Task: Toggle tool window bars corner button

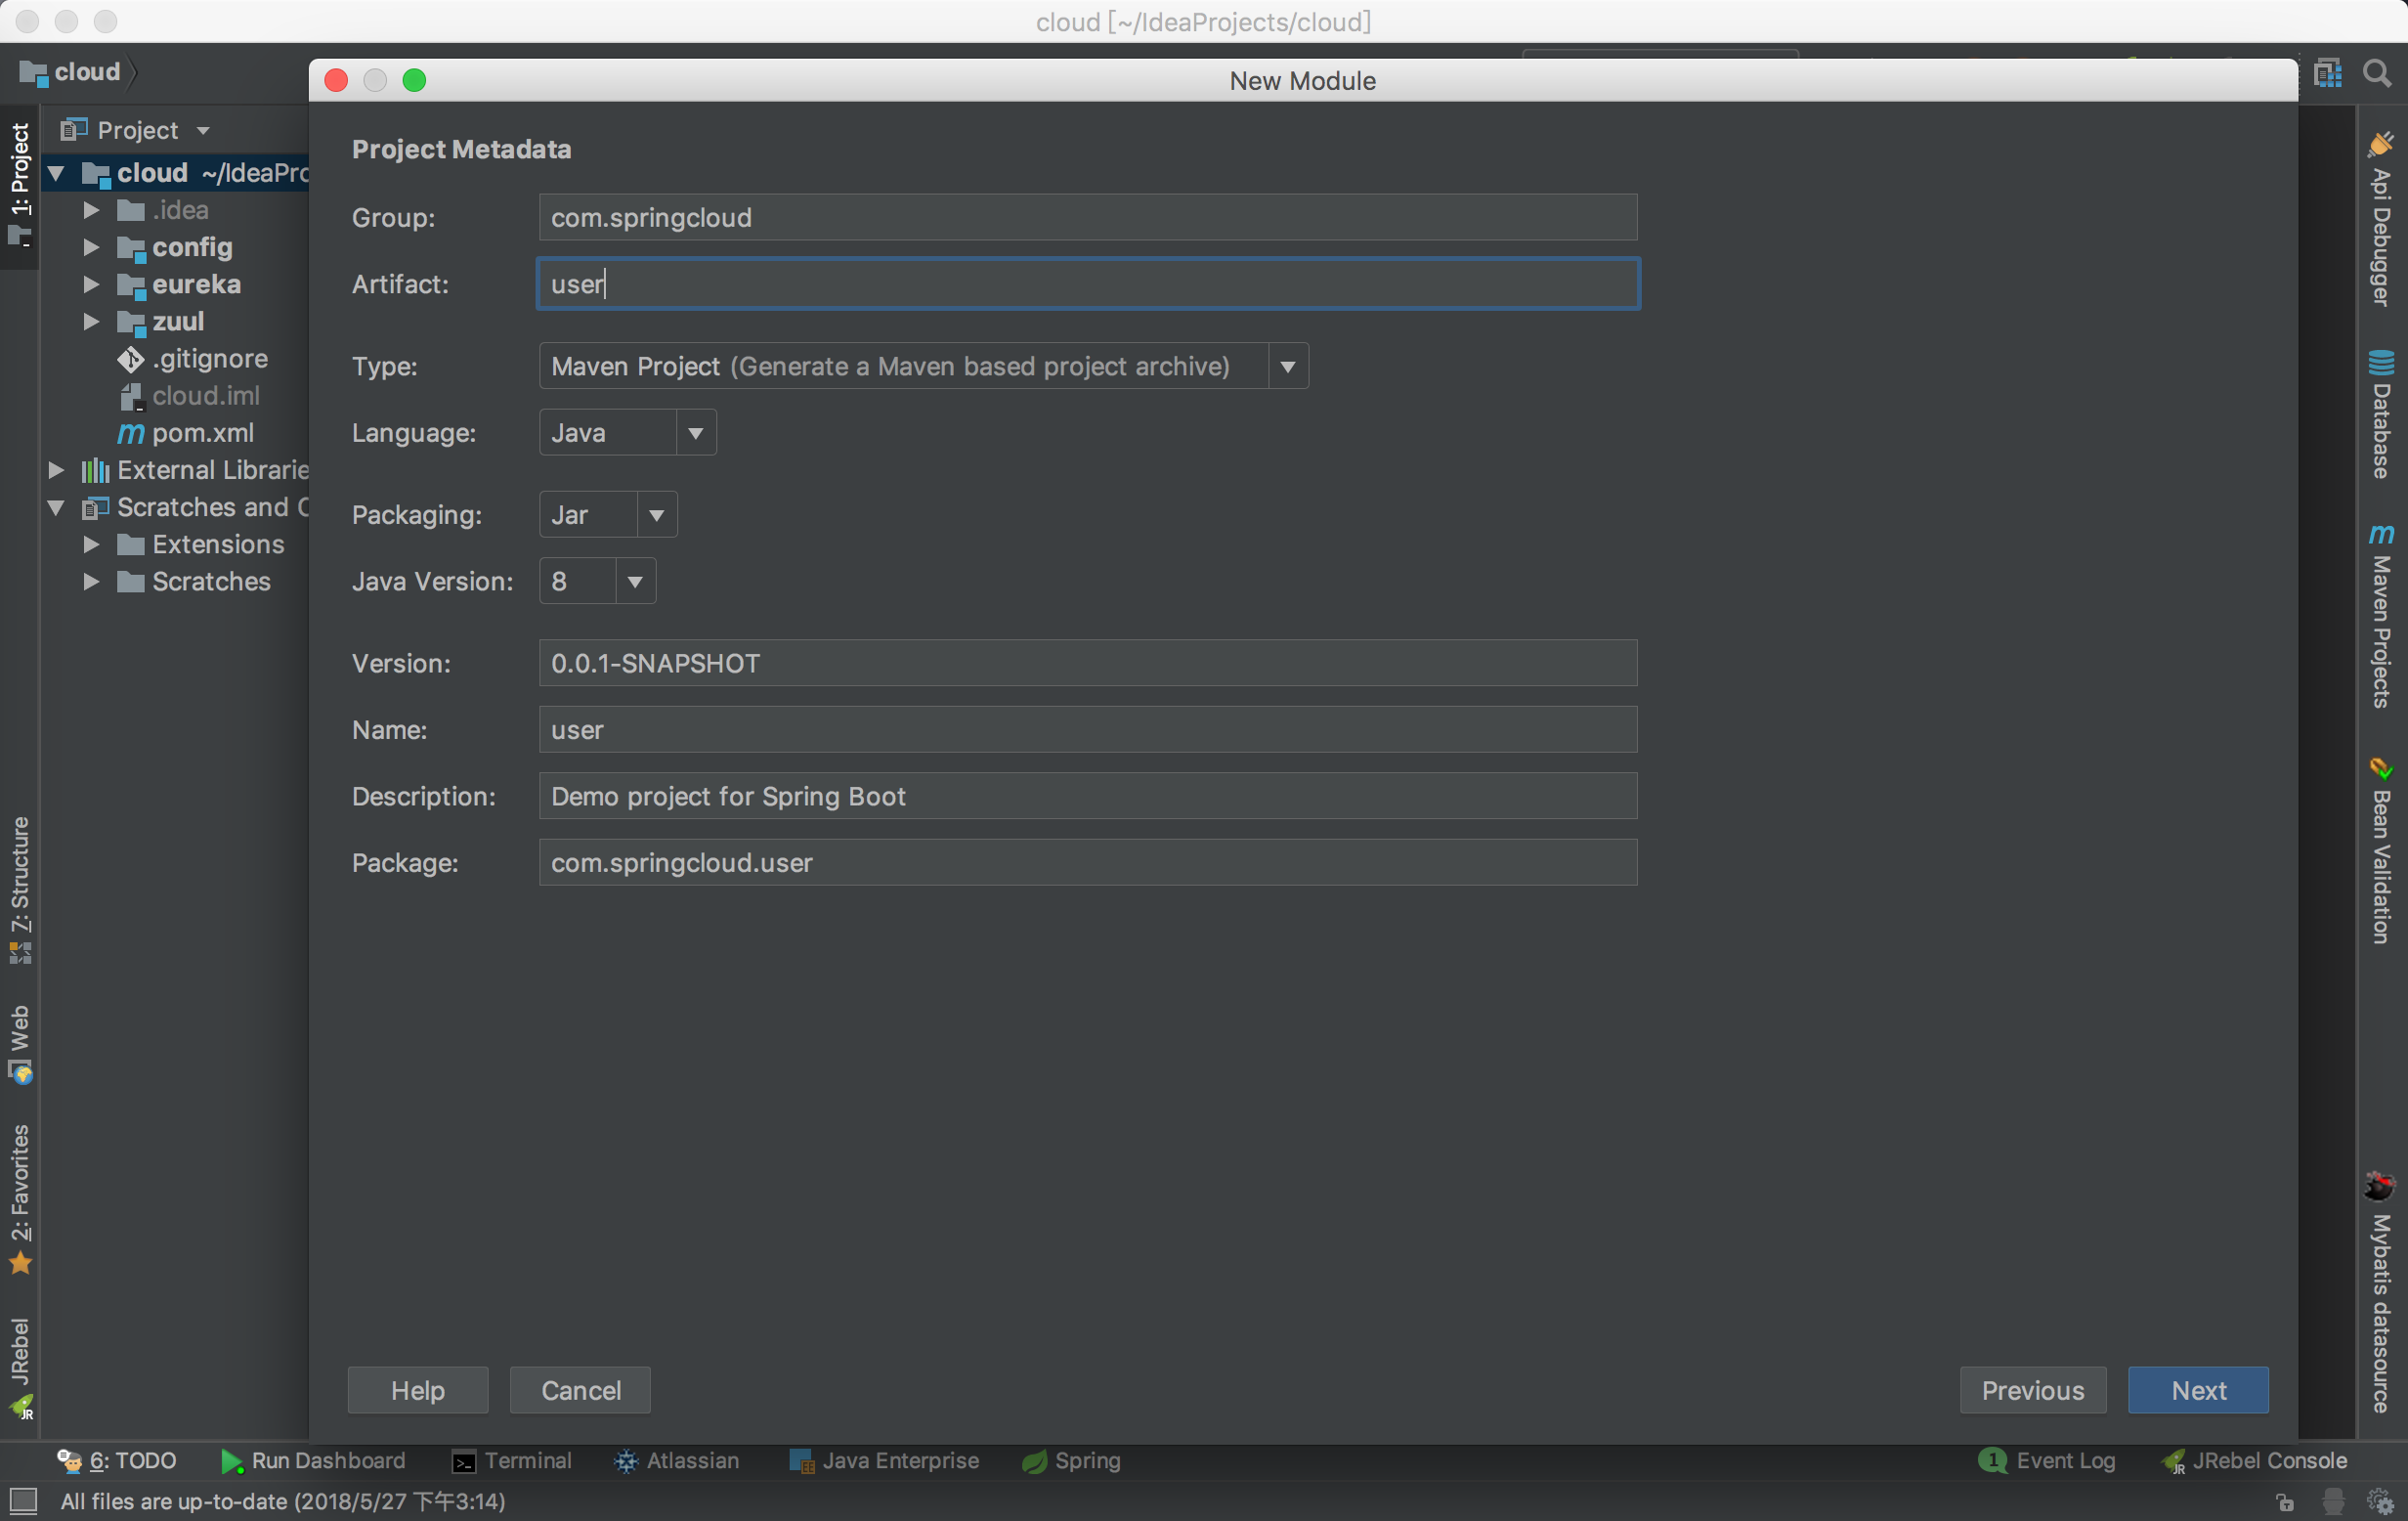Action: (23, 1500)
